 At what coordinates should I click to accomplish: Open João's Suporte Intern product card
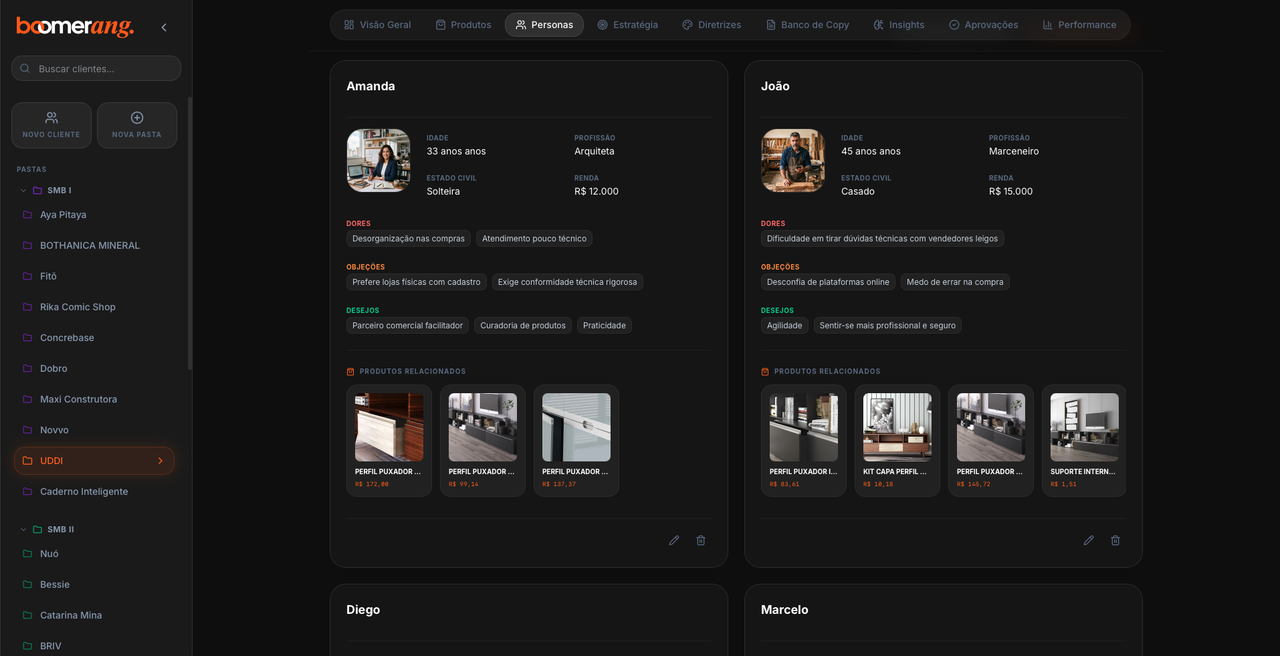[x=1084, y=441]
